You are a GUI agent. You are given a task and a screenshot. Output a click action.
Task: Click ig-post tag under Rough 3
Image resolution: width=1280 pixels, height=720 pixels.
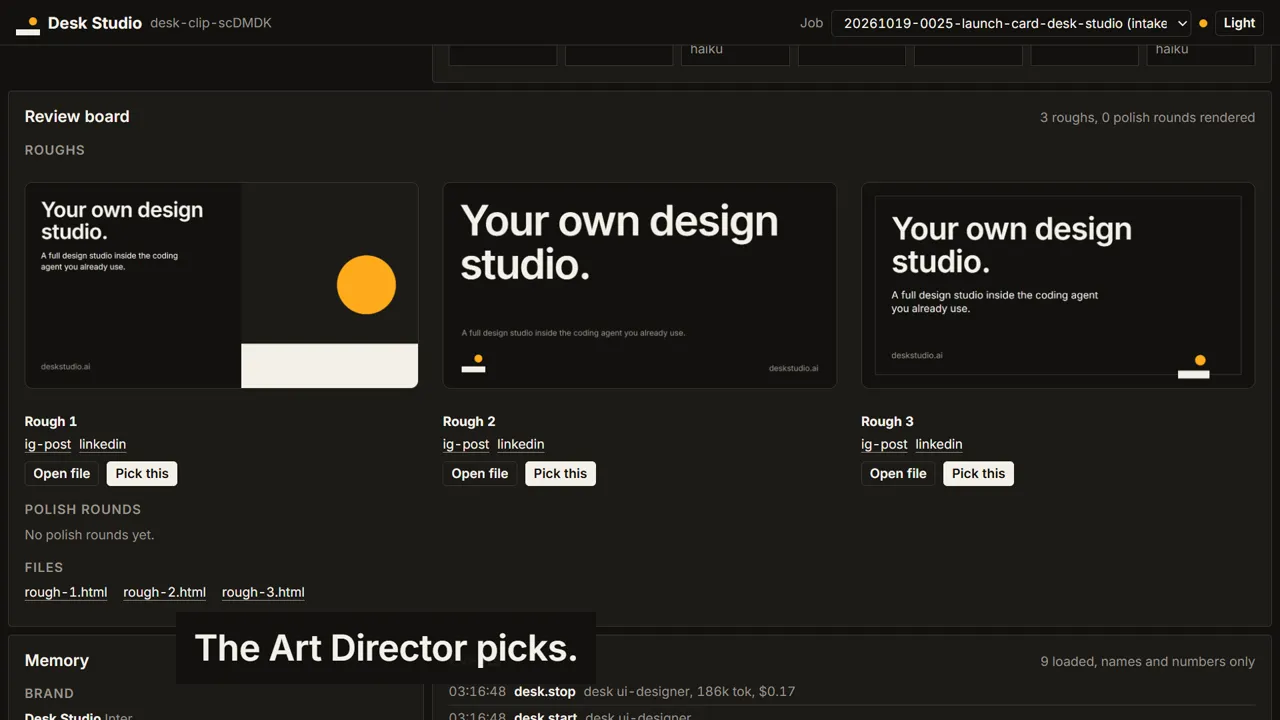click(884, 444)
